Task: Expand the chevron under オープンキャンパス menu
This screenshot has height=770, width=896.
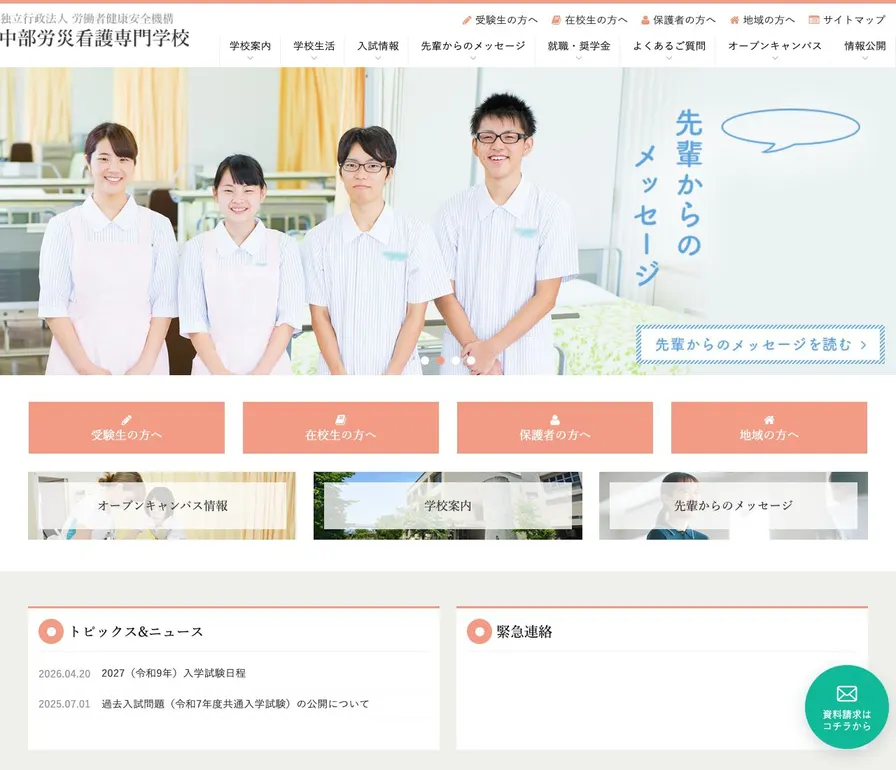Action: (x=775, y=58)
